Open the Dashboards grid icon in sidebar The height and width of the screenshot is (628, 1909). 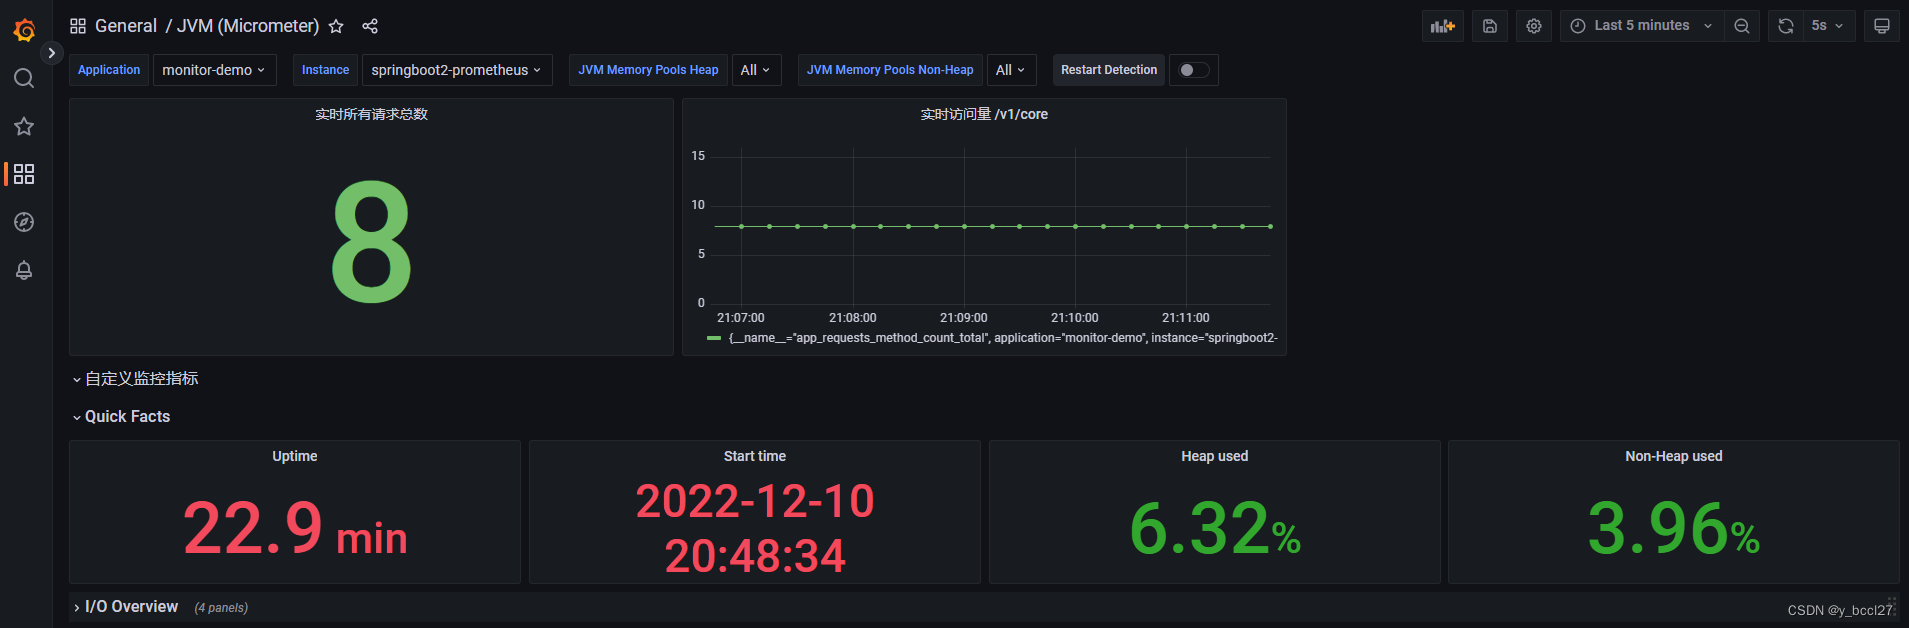click(x=24, y=174)
